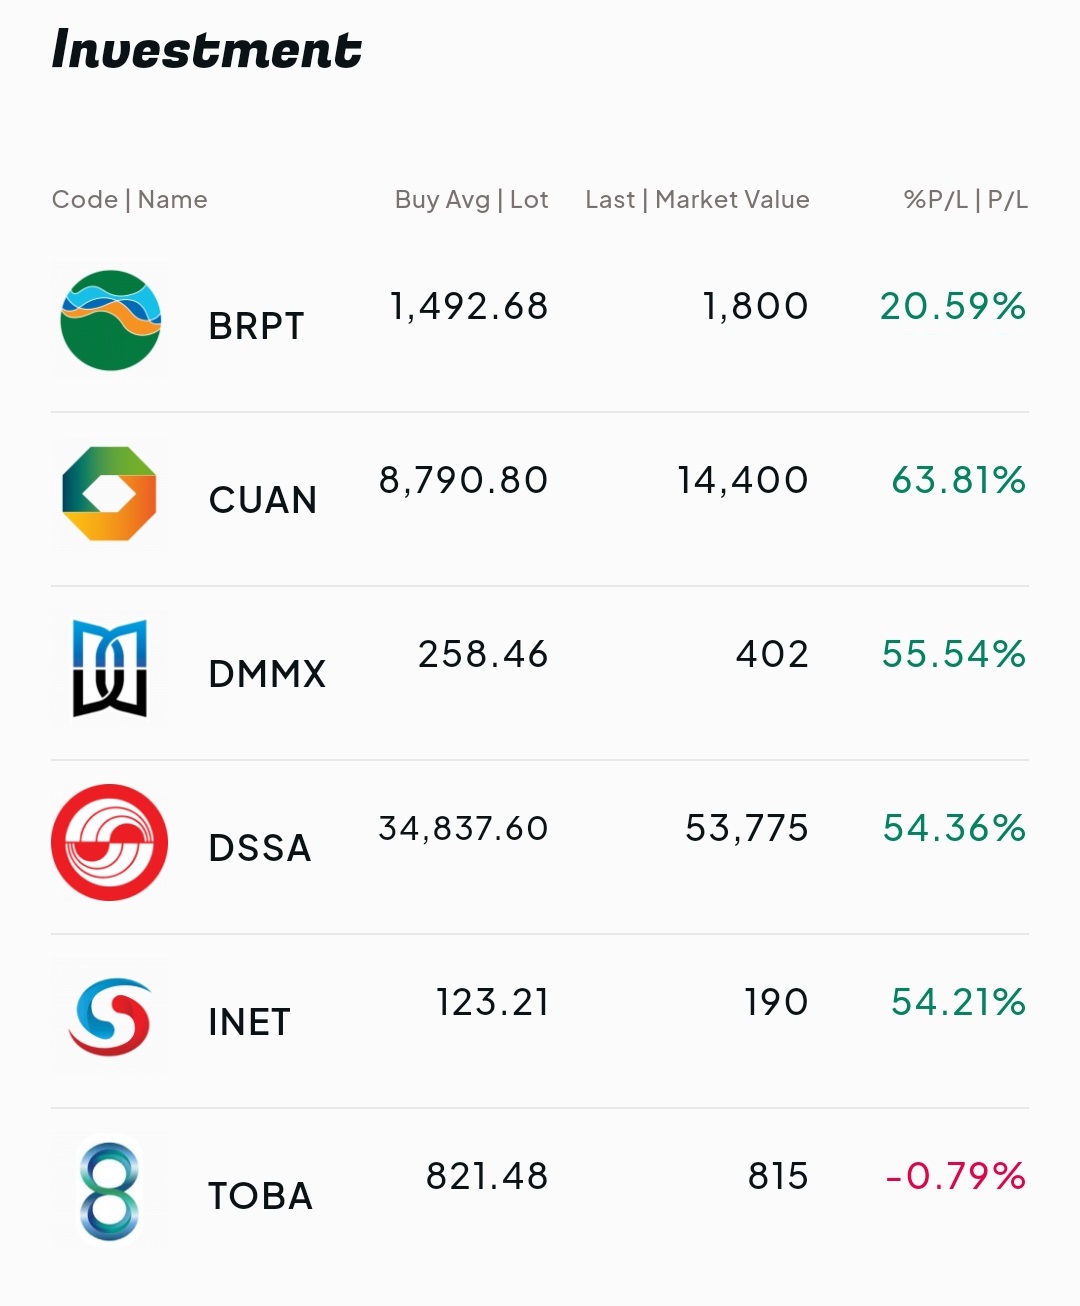The width and height of the screenshot is (1080, 1306).
Task: Select the DSSA stock name
Action: 260,848
